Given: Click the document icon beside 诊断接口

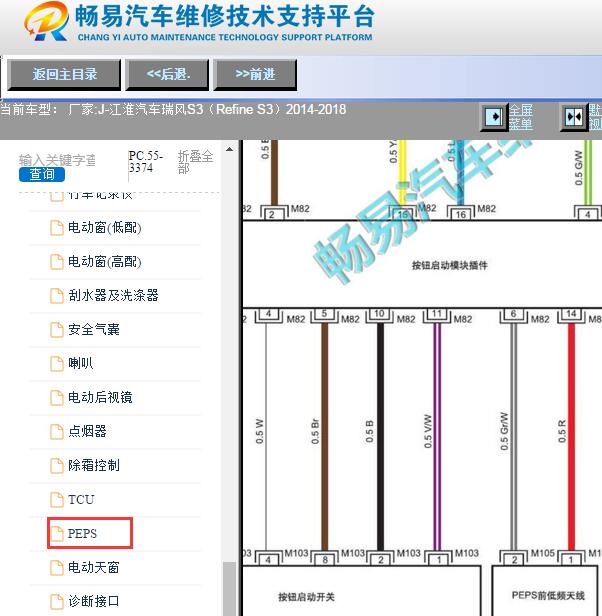Looking at the screenshot, I should [57, 601].
